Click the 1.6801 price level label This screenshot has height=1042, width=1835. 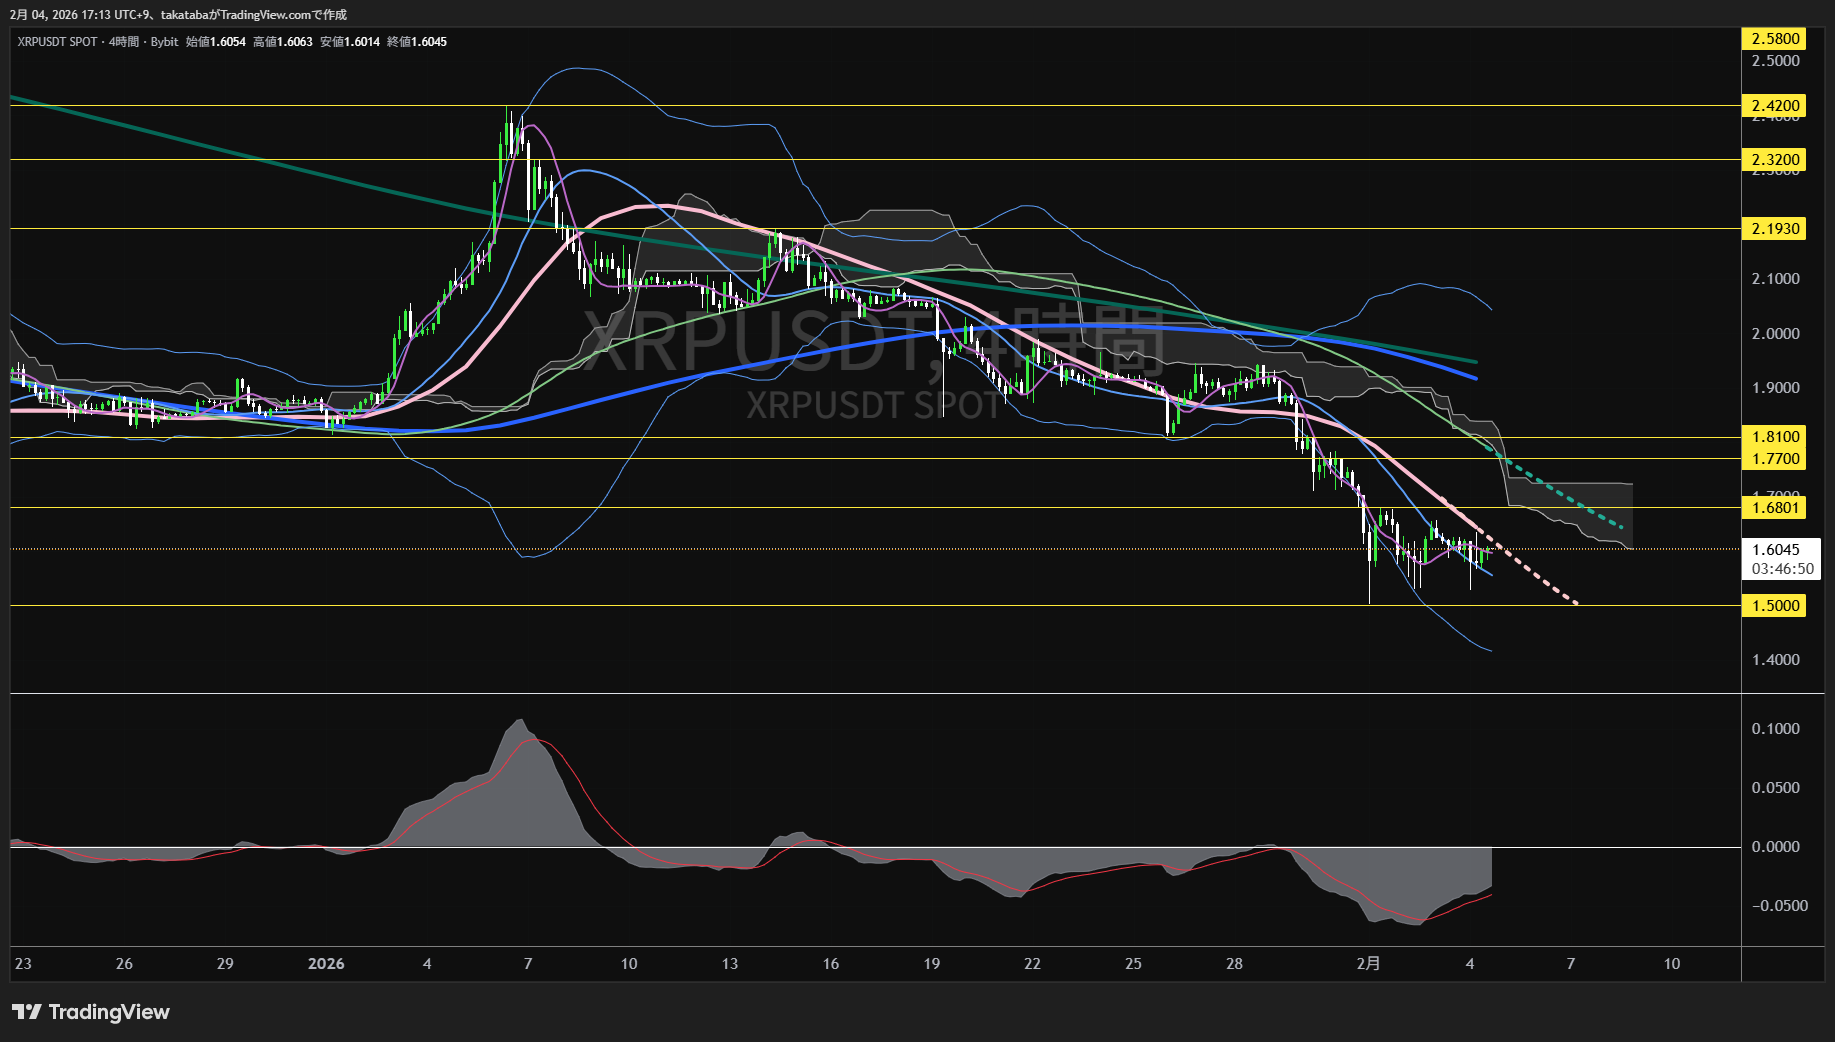[1775, 508]
